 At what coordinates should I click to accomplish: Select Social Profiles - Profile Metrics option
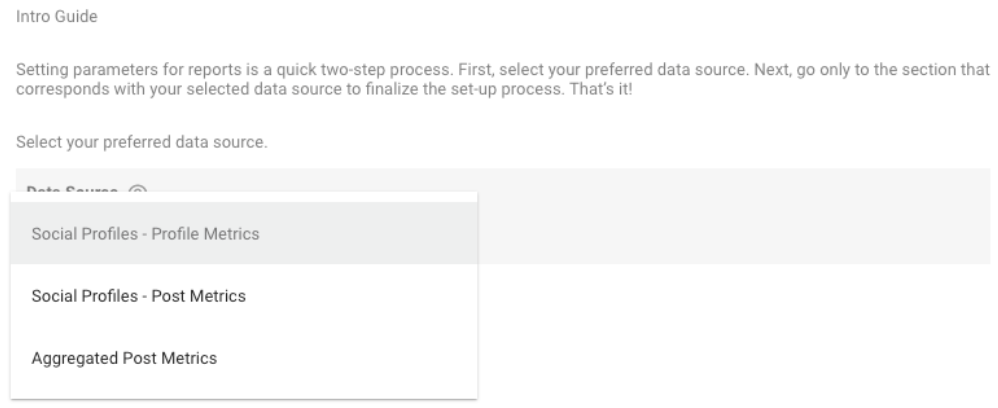(145, 234)
